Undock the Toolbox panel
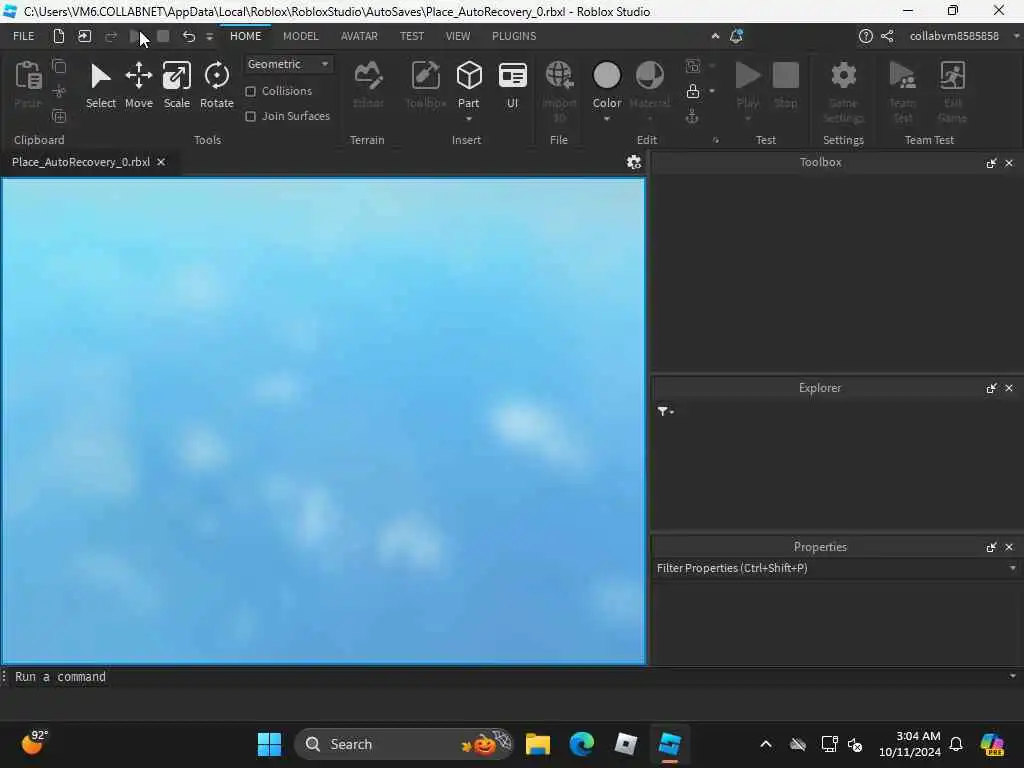The width and height of the screenshot is (1024, 768). (991, 163)
